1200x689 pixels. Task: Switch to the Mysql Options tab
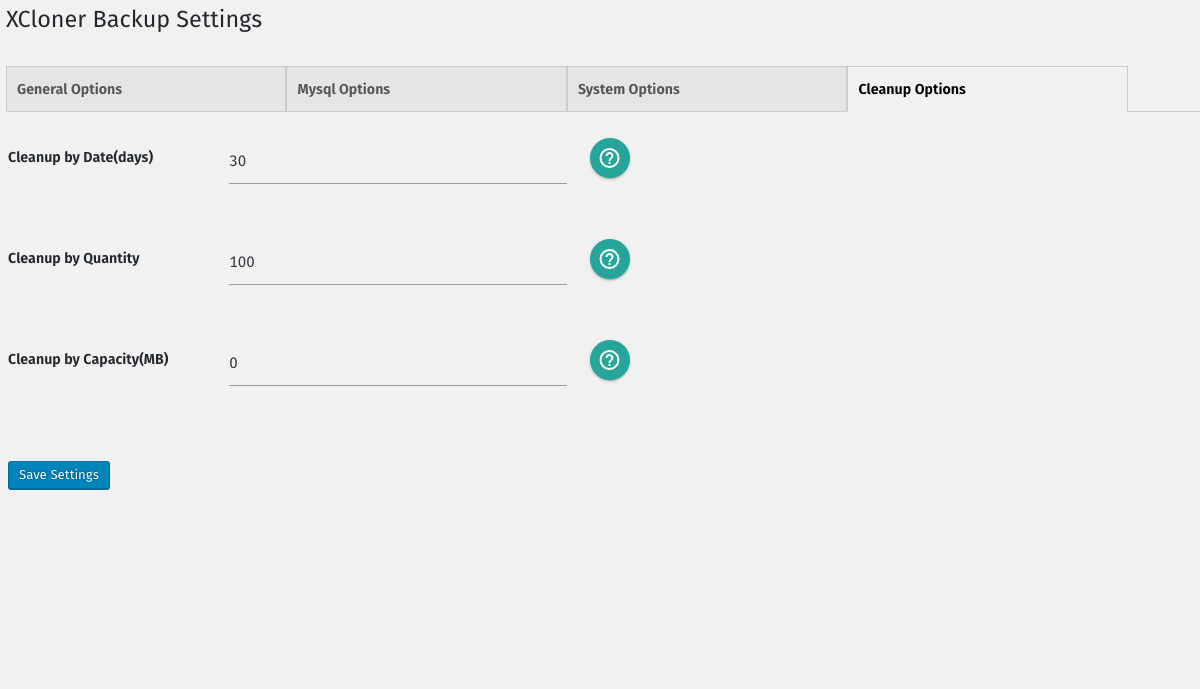click(426, 89)
